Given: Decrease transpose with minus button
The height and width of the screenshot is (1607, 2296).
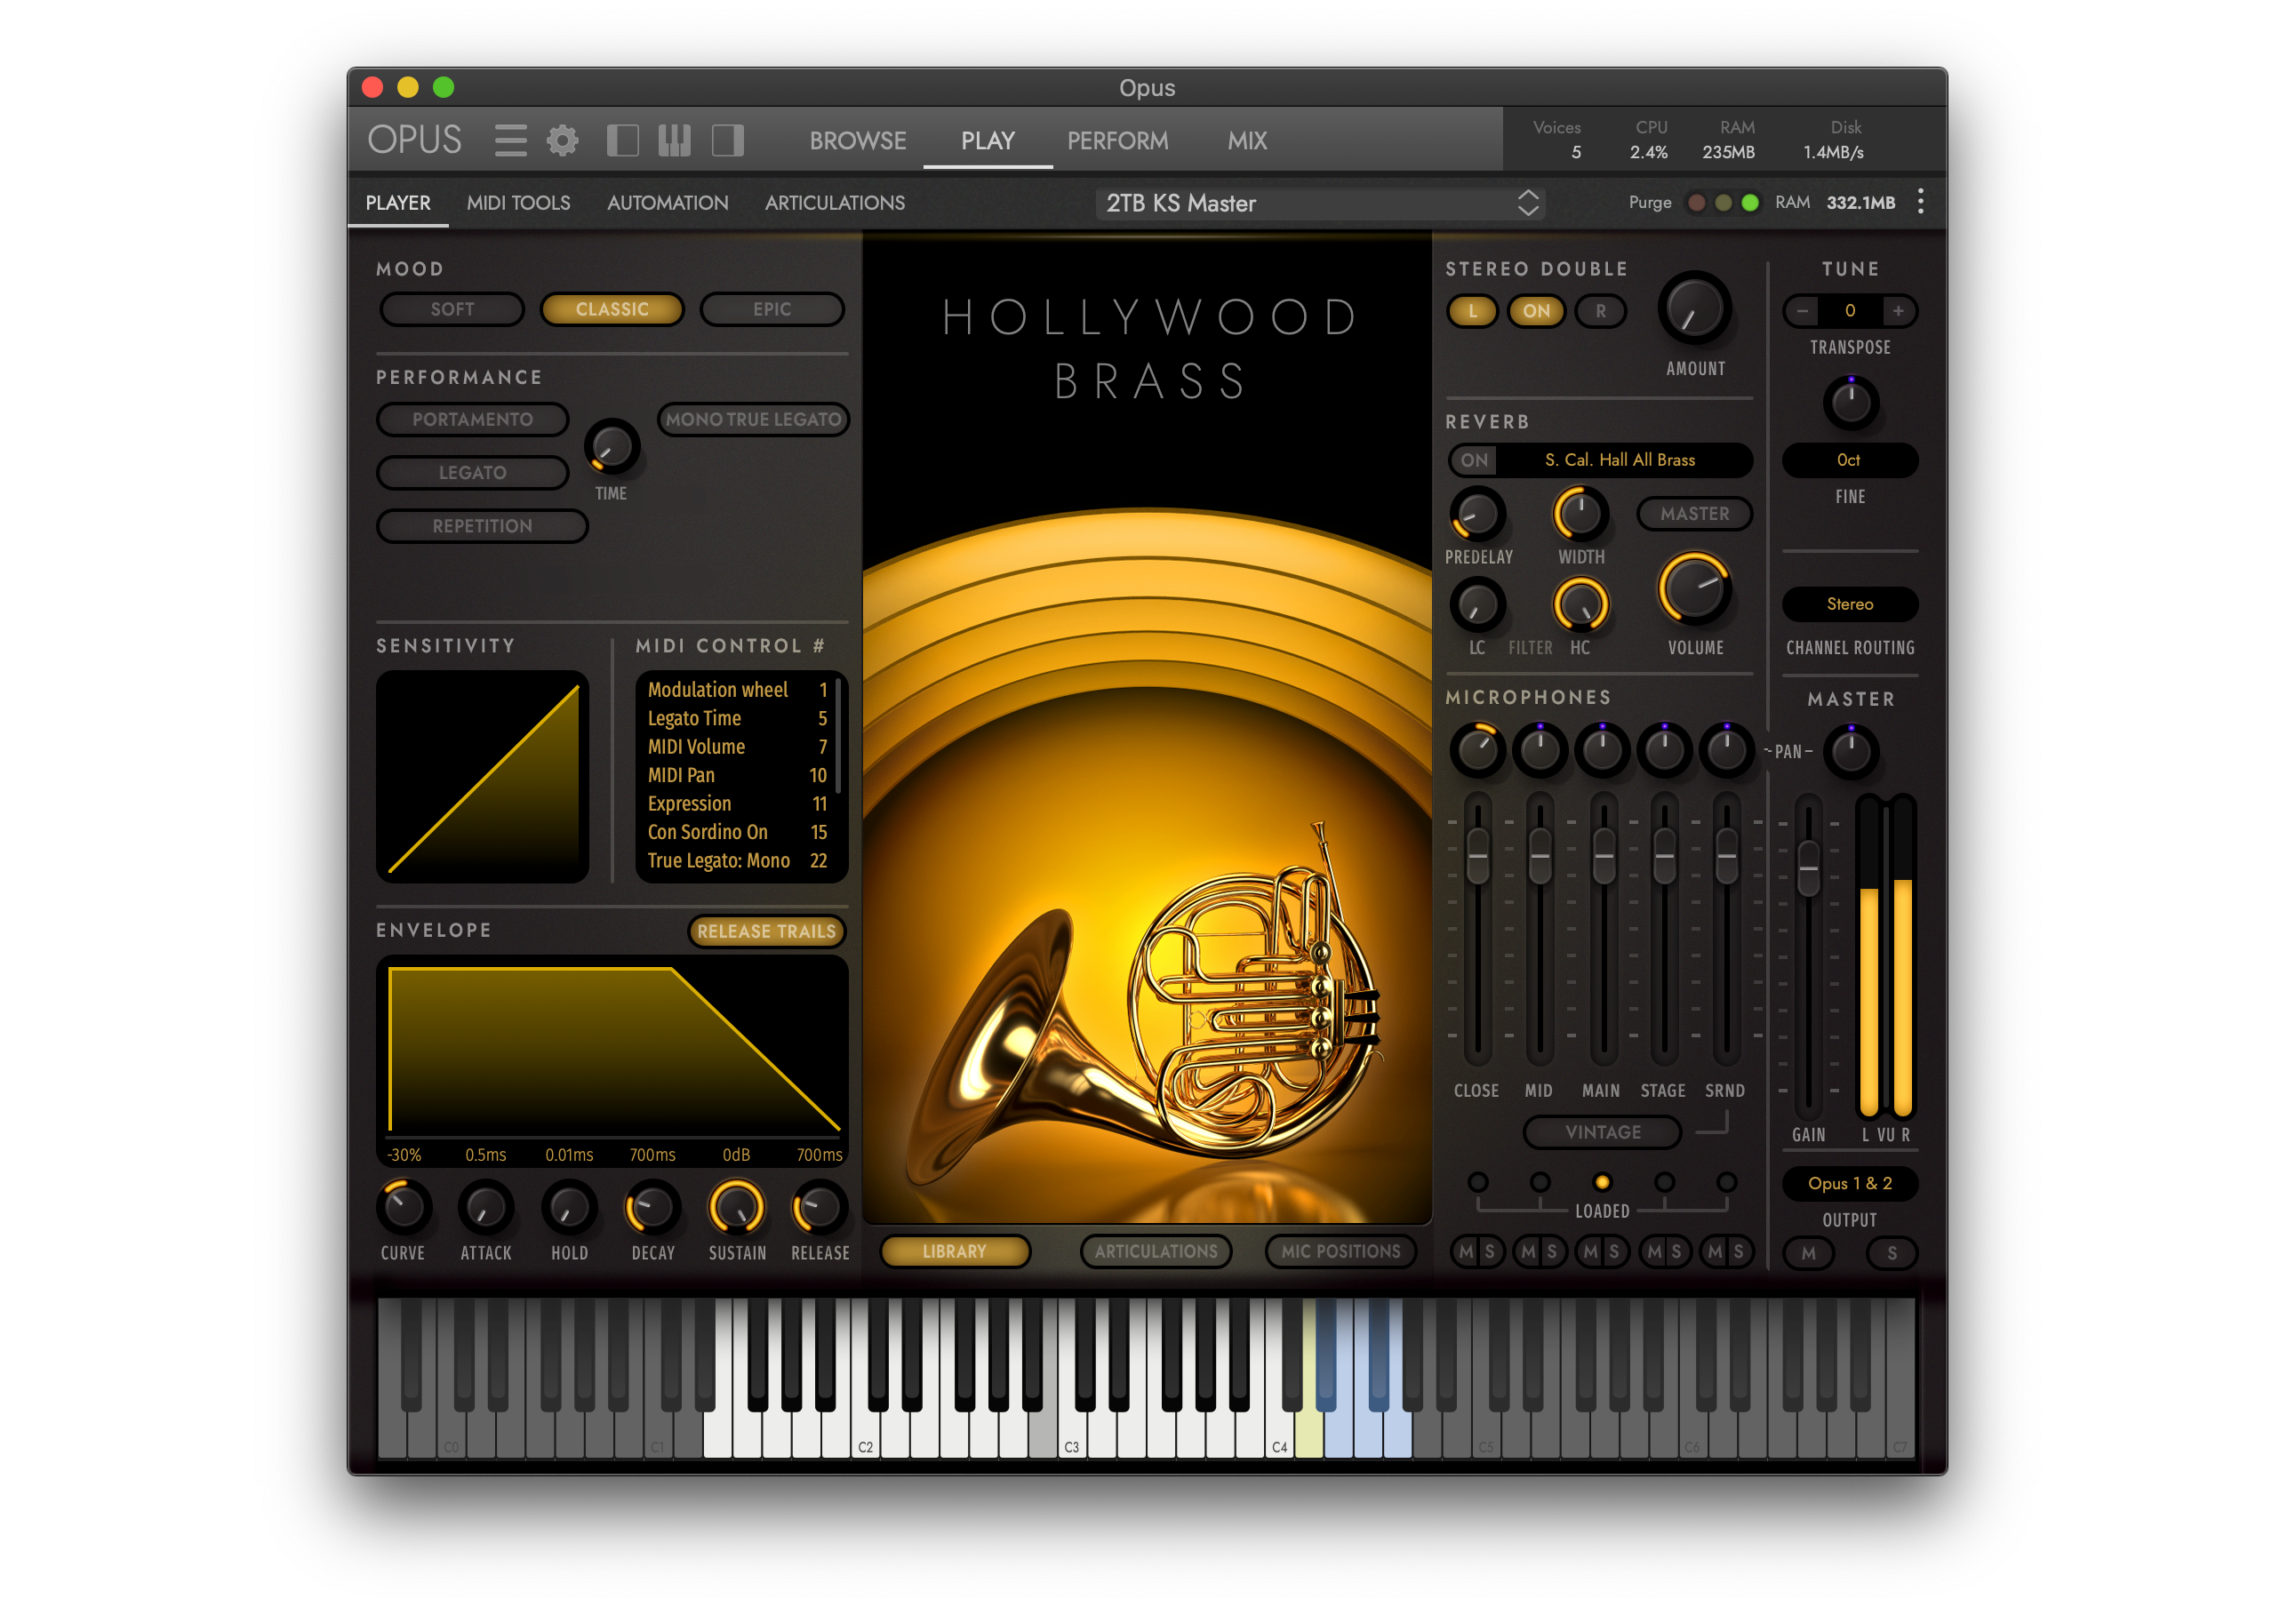Looking at the screenshot, I should 1802,311.
